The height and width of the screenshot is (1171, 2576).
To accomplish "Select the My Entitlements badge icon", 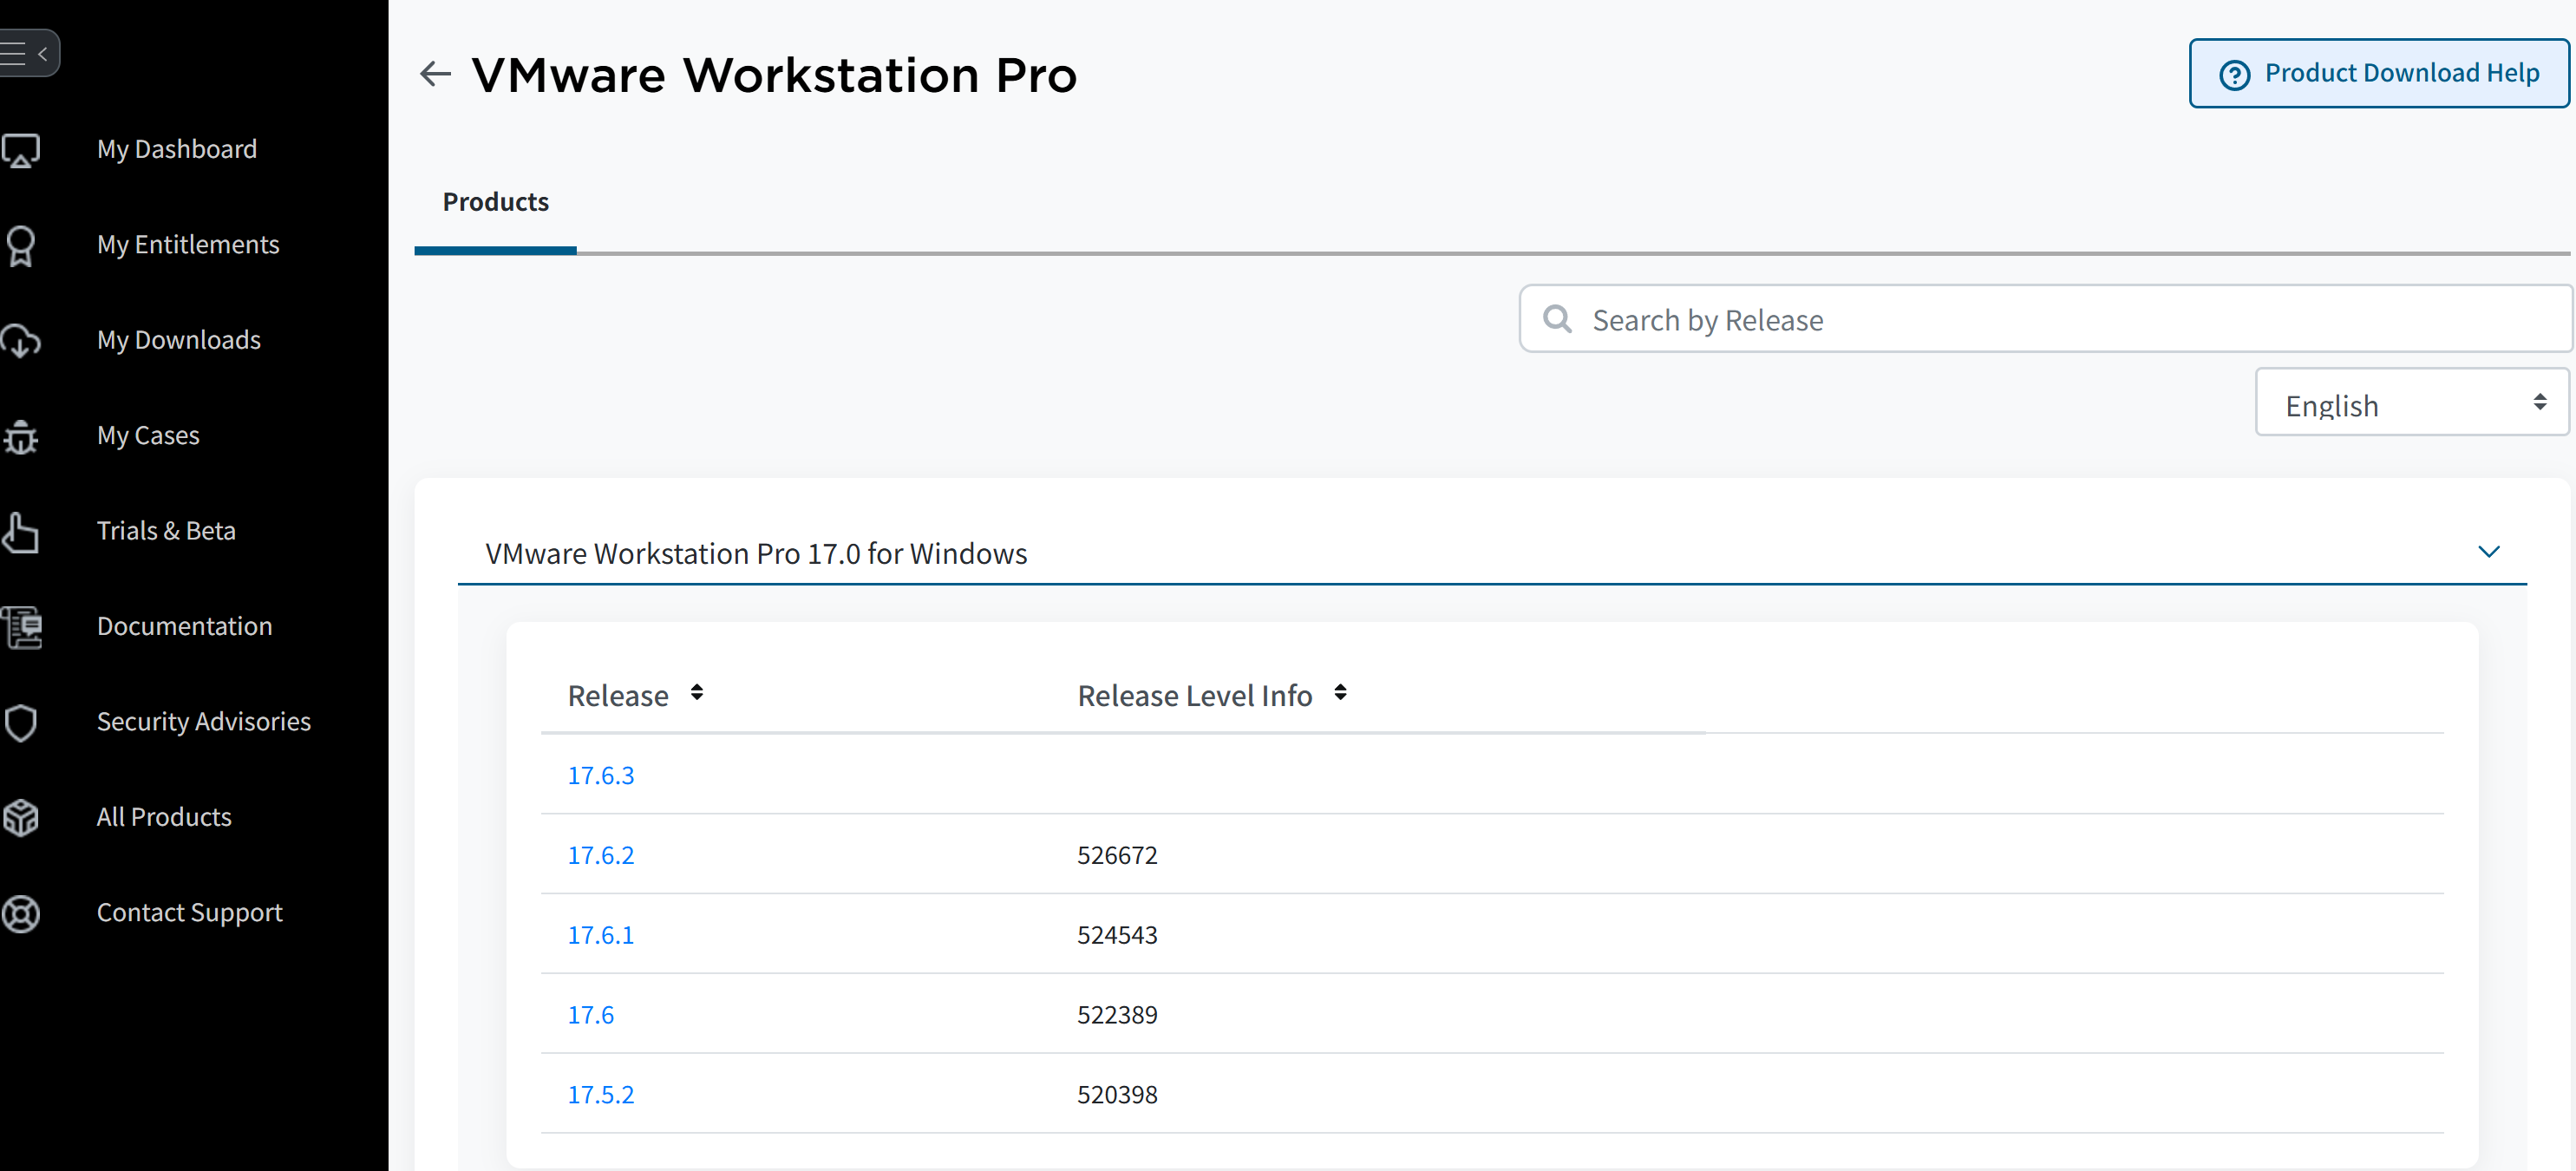I will [x=22, y=245].
